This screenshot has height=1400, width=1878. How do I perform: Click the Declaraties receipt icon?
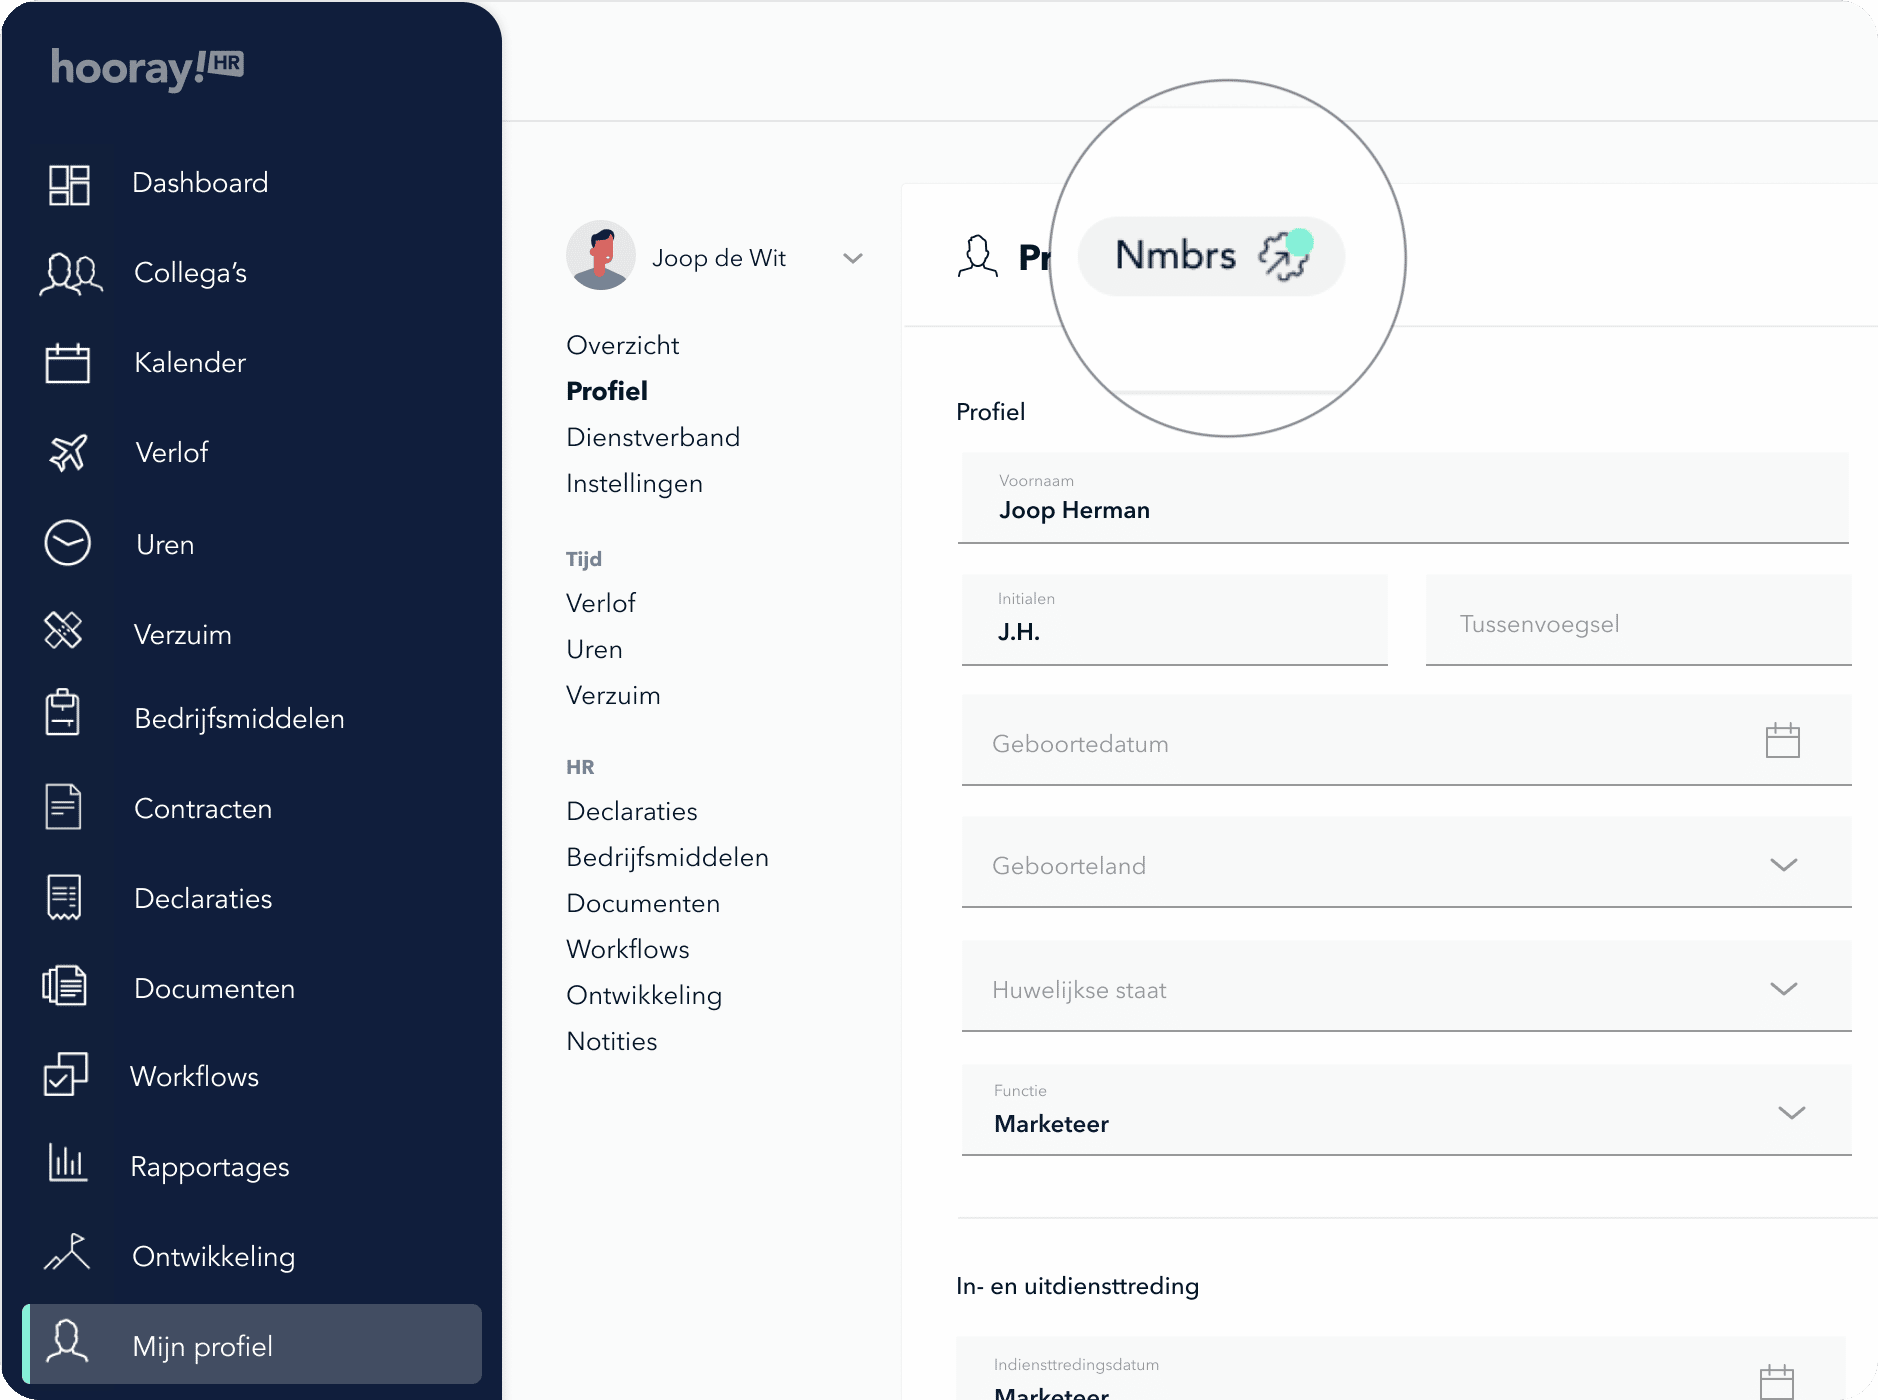point(64,897)
